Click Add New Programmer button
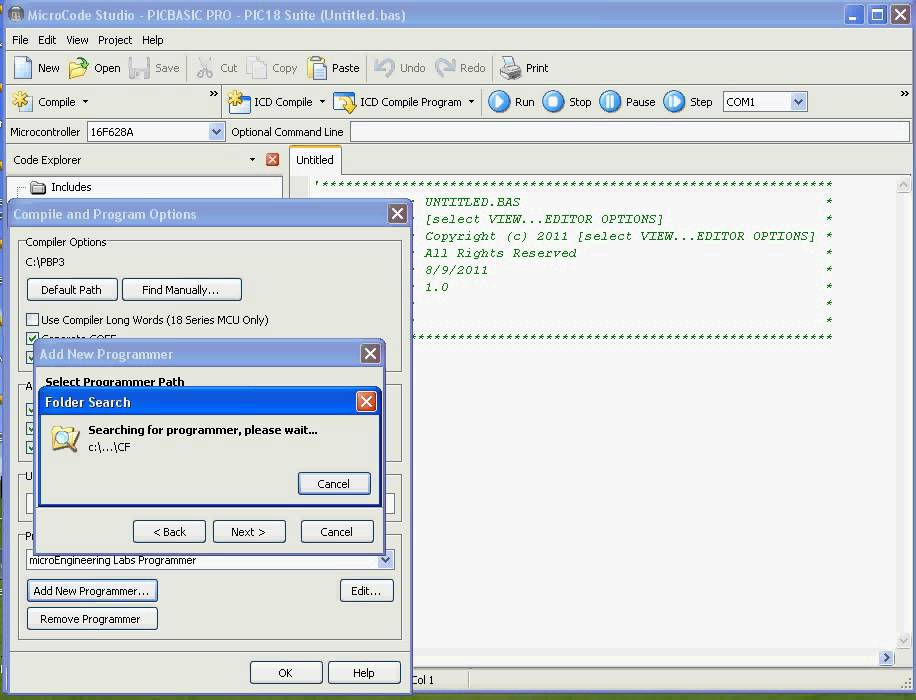916x700 pixels. click(92, 591)
